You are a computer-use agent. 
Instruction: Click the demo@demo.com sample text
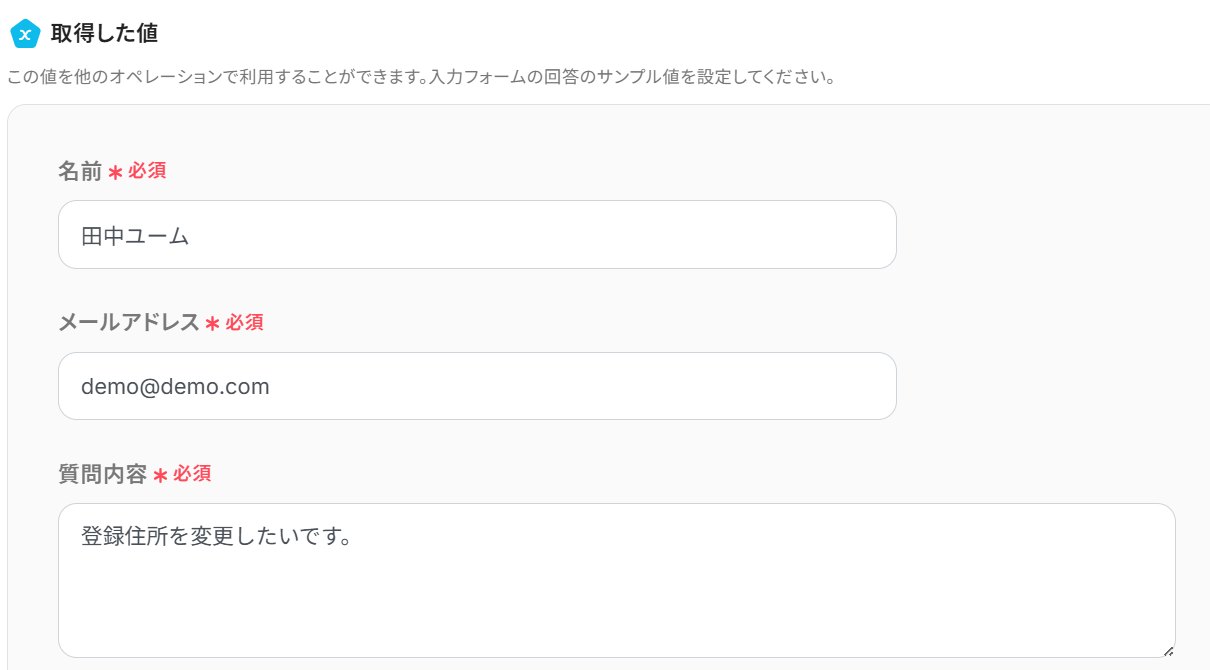[175, 386]
